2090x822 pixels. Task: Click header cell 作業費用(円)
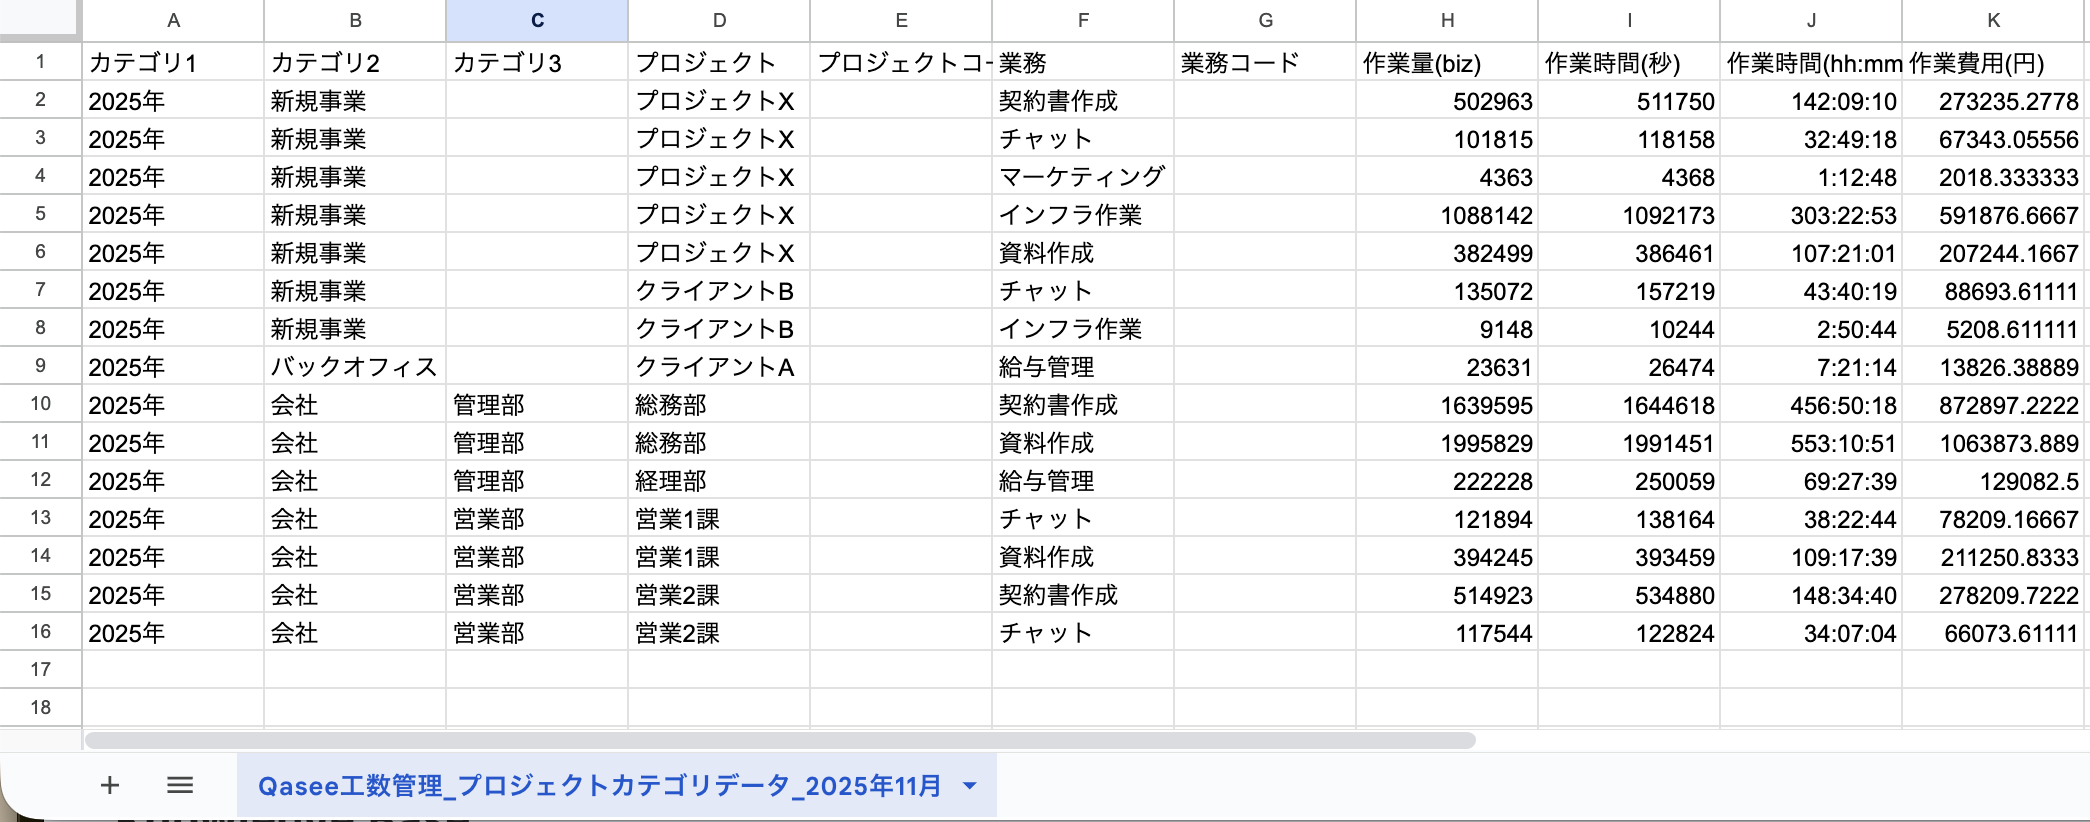coord(1993,62)
